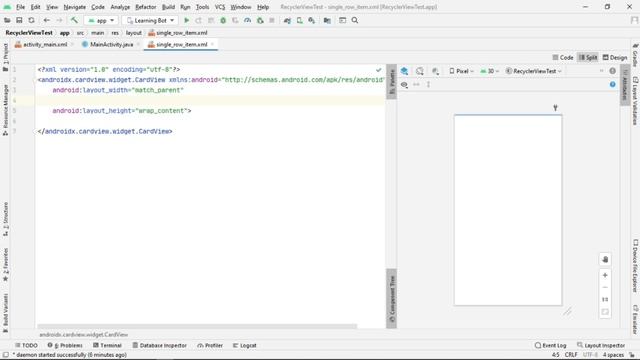Open the TODO tool window
Screen dimensions: 640x360
click(x=26, y=345)
